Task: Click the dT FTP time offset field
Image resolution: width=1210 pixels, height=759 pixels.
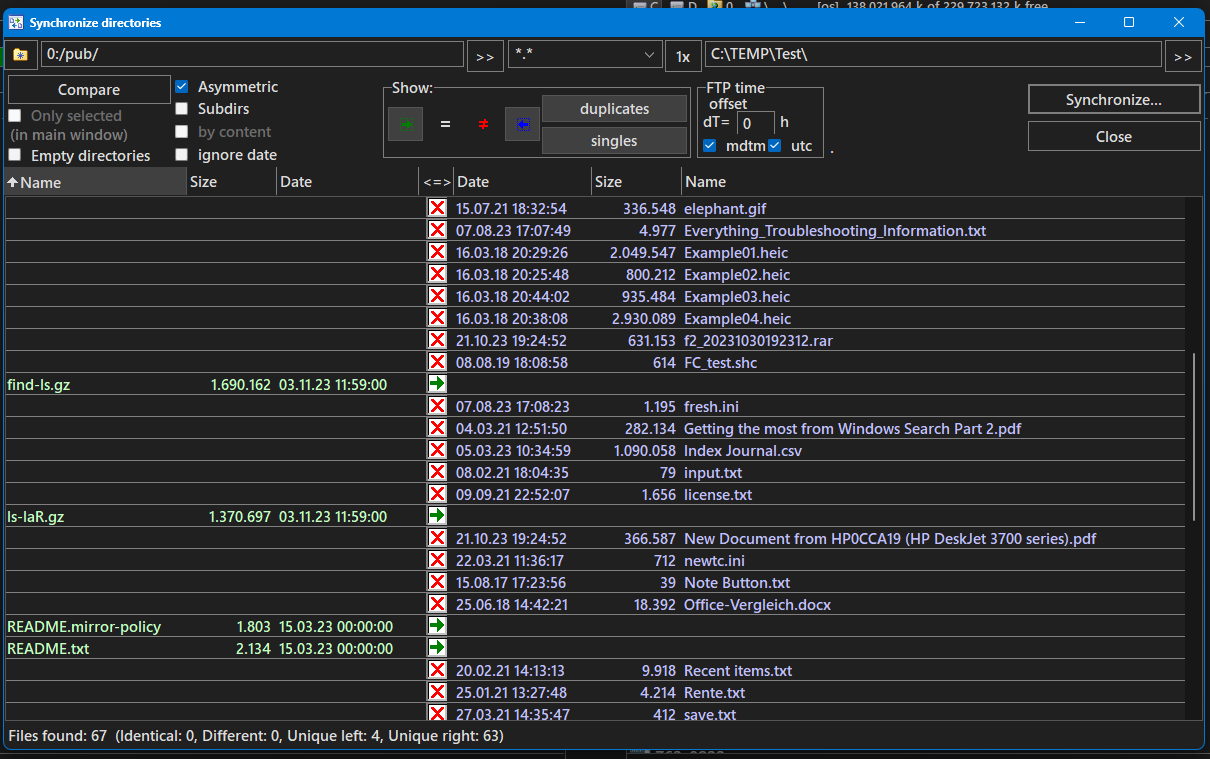Action: click(x=755, y=124)
